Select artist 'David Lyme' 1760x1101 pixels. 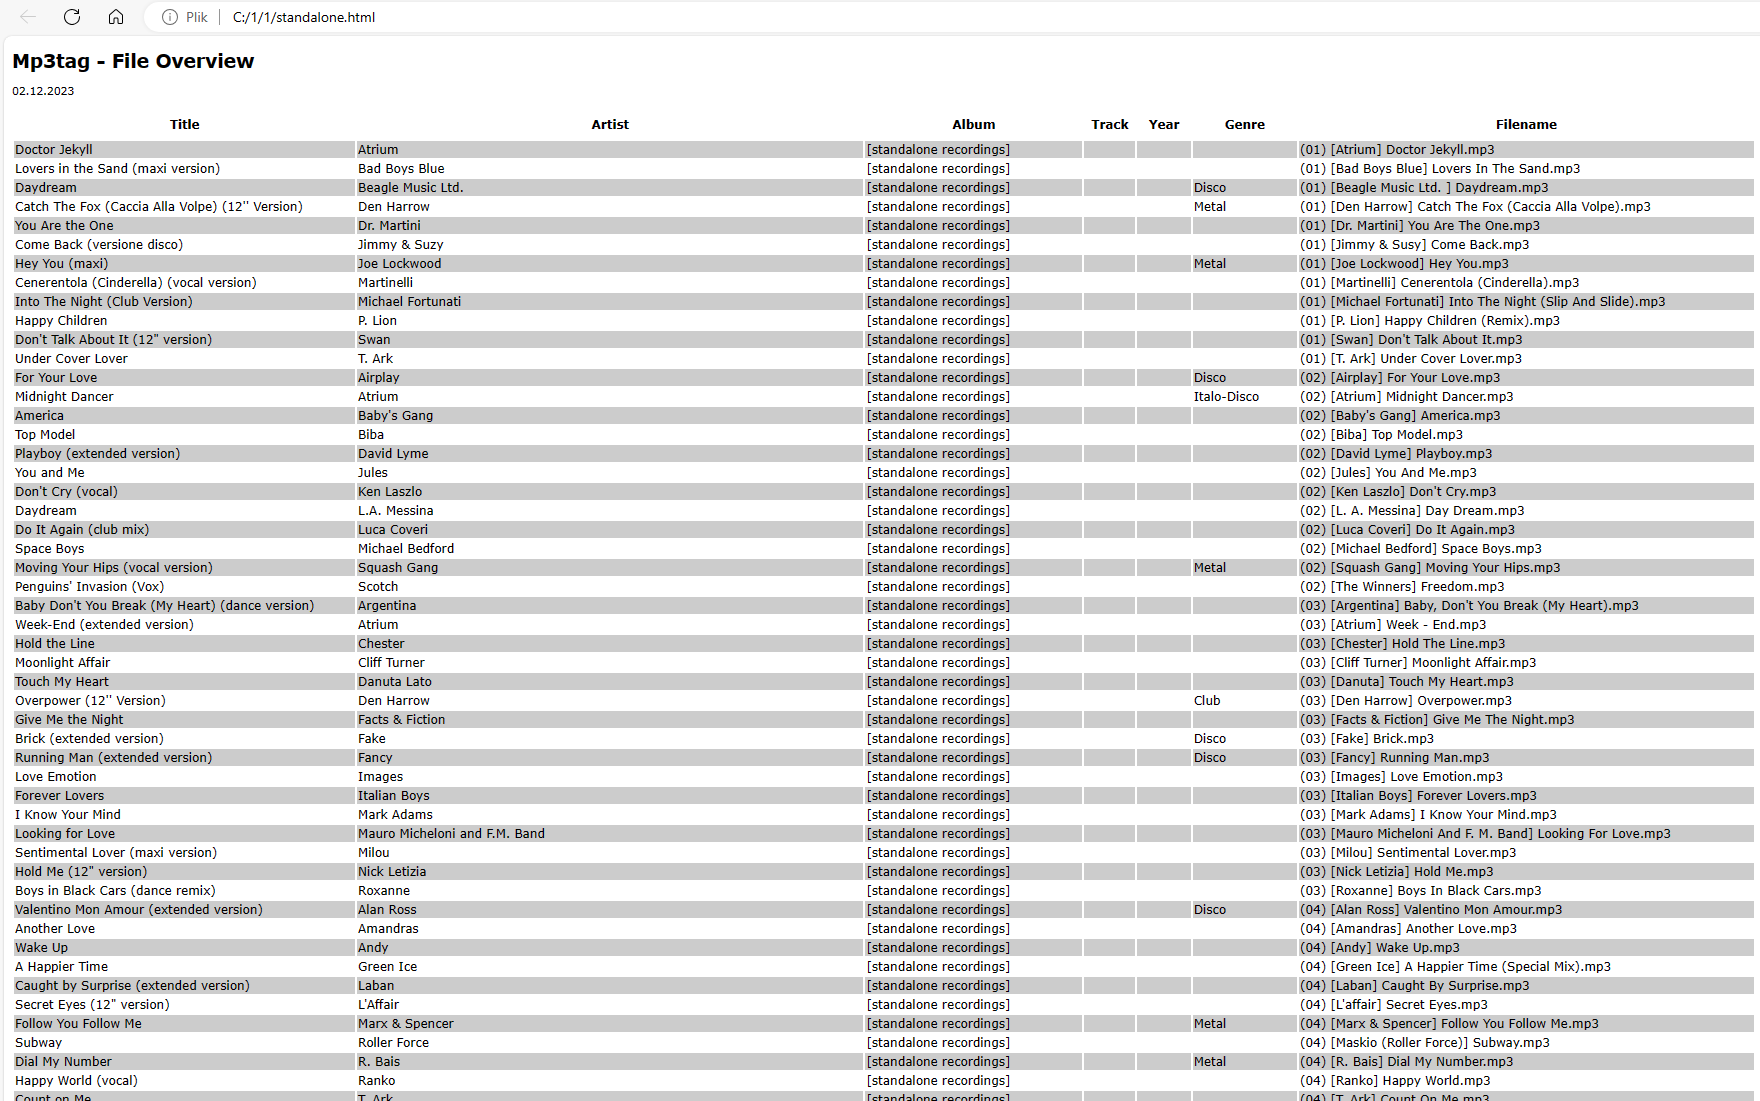tap(393, 454)
